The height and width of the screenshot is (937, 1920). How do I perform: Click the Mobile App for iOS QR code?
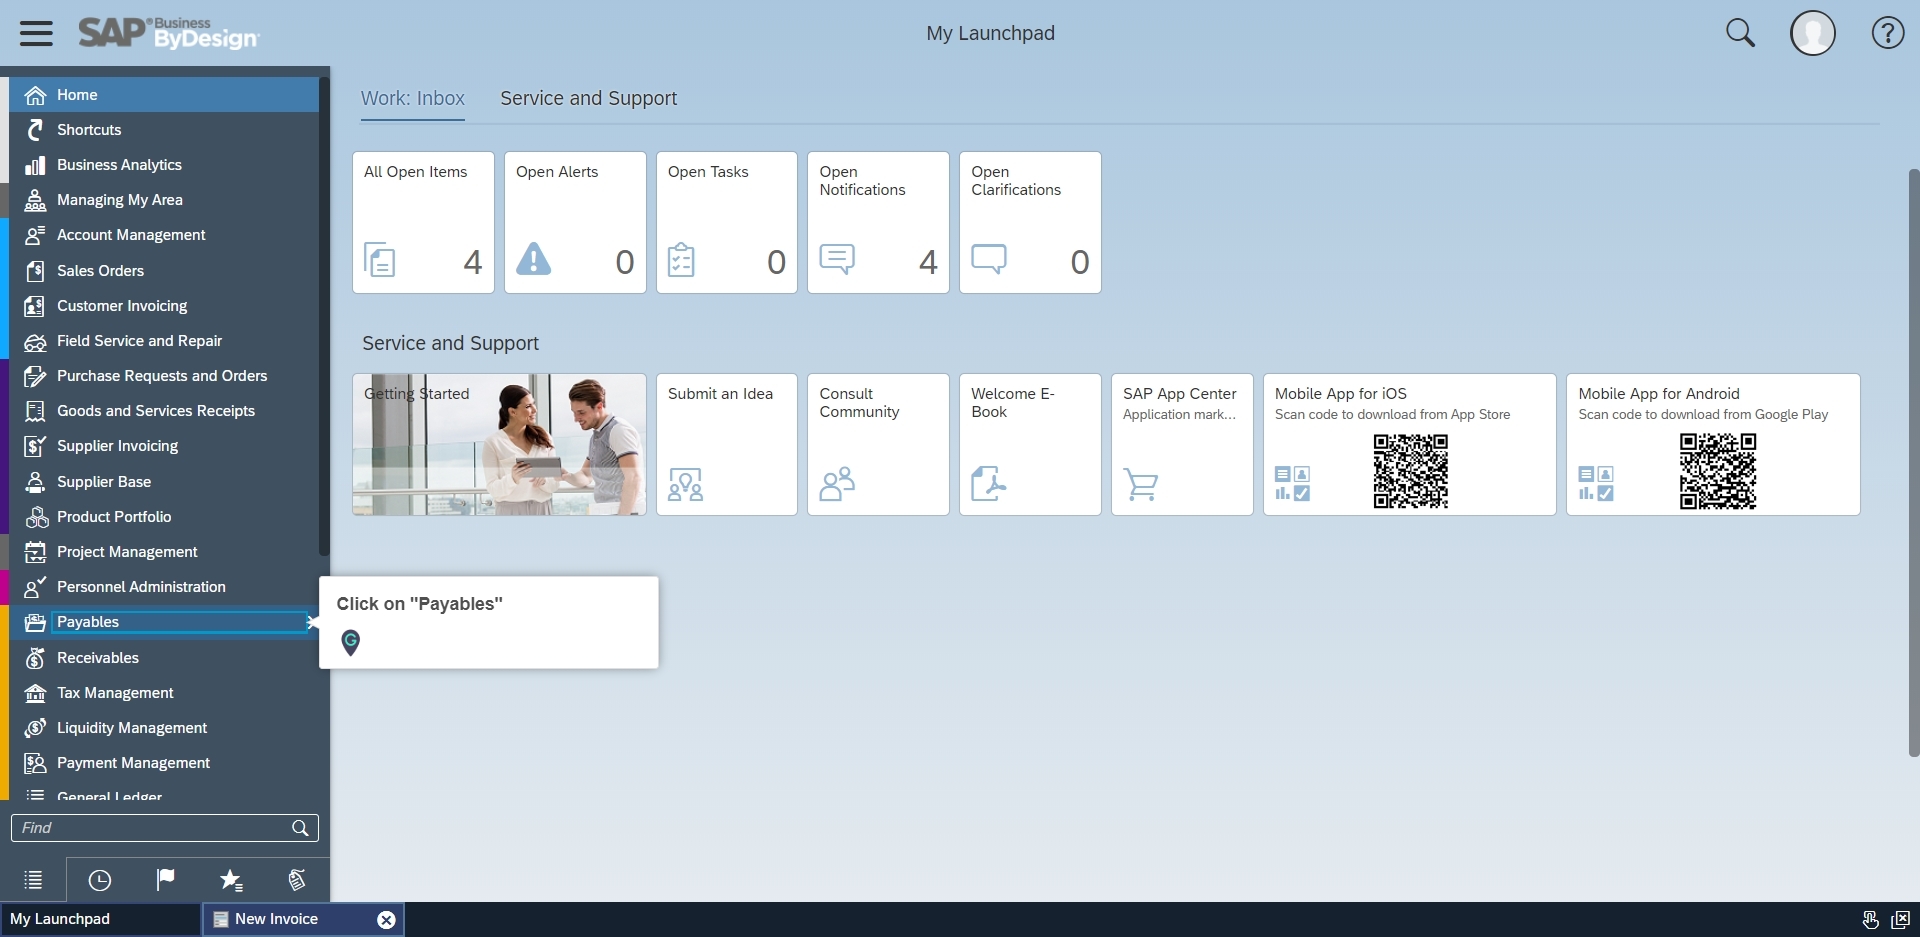1410,471
